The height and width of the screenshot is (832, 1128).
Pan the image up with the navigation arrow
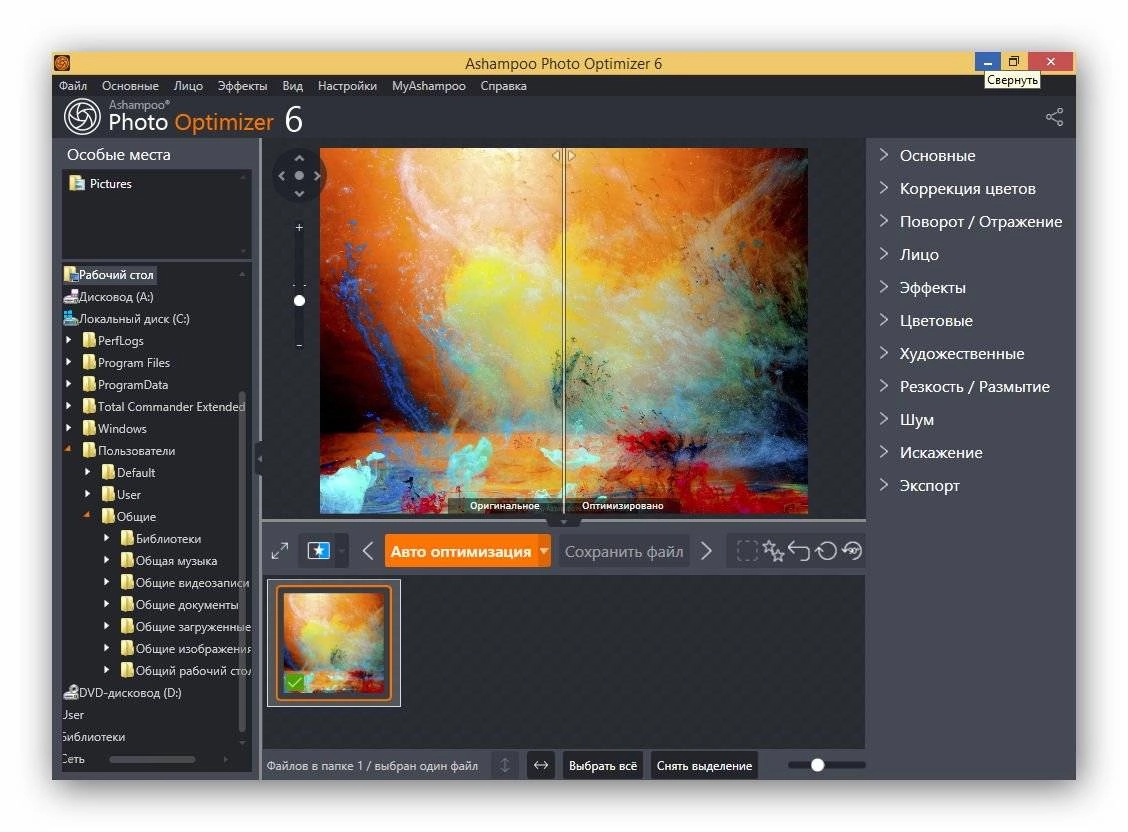point(299,158)
